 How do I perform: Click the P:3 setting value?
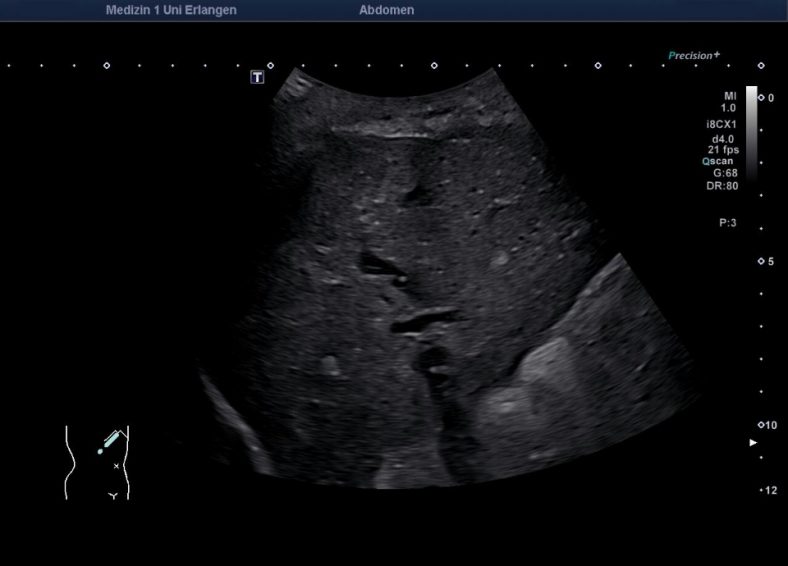point(727,223)
